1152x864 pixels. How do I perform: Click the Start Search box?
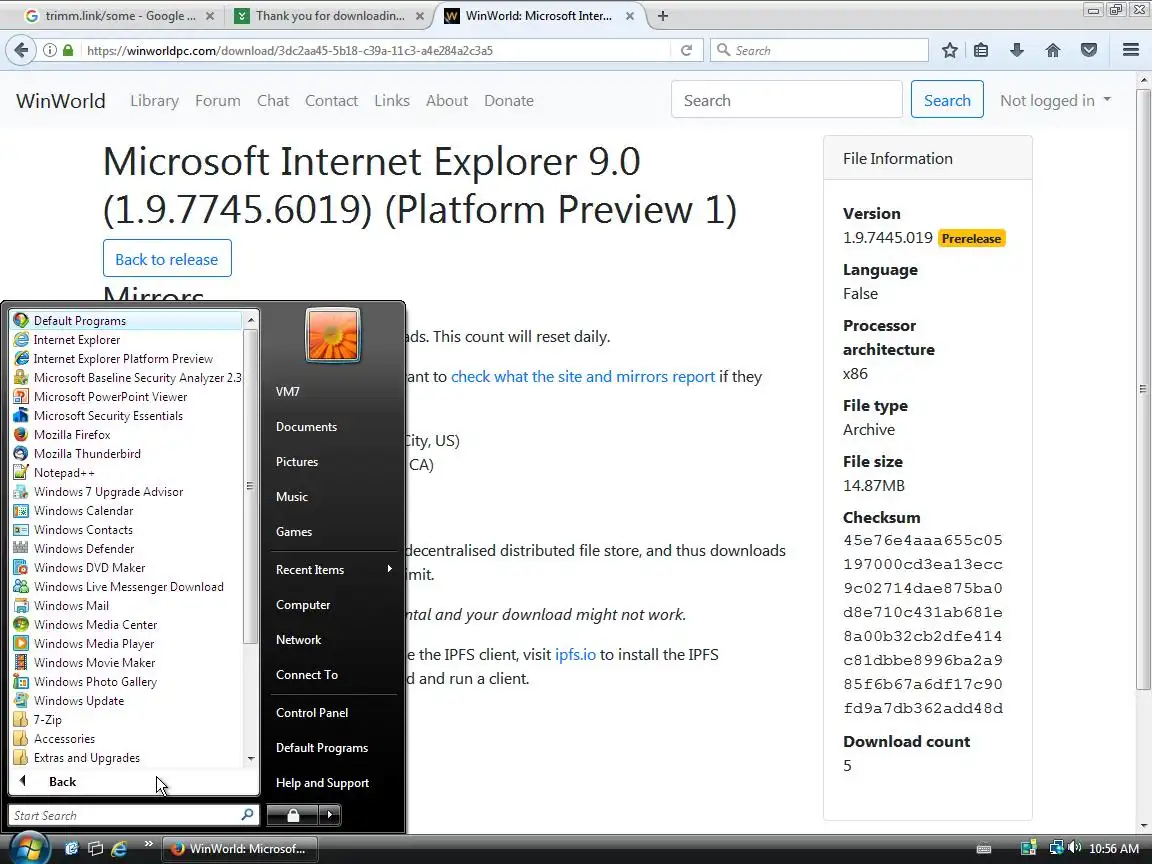132,815
